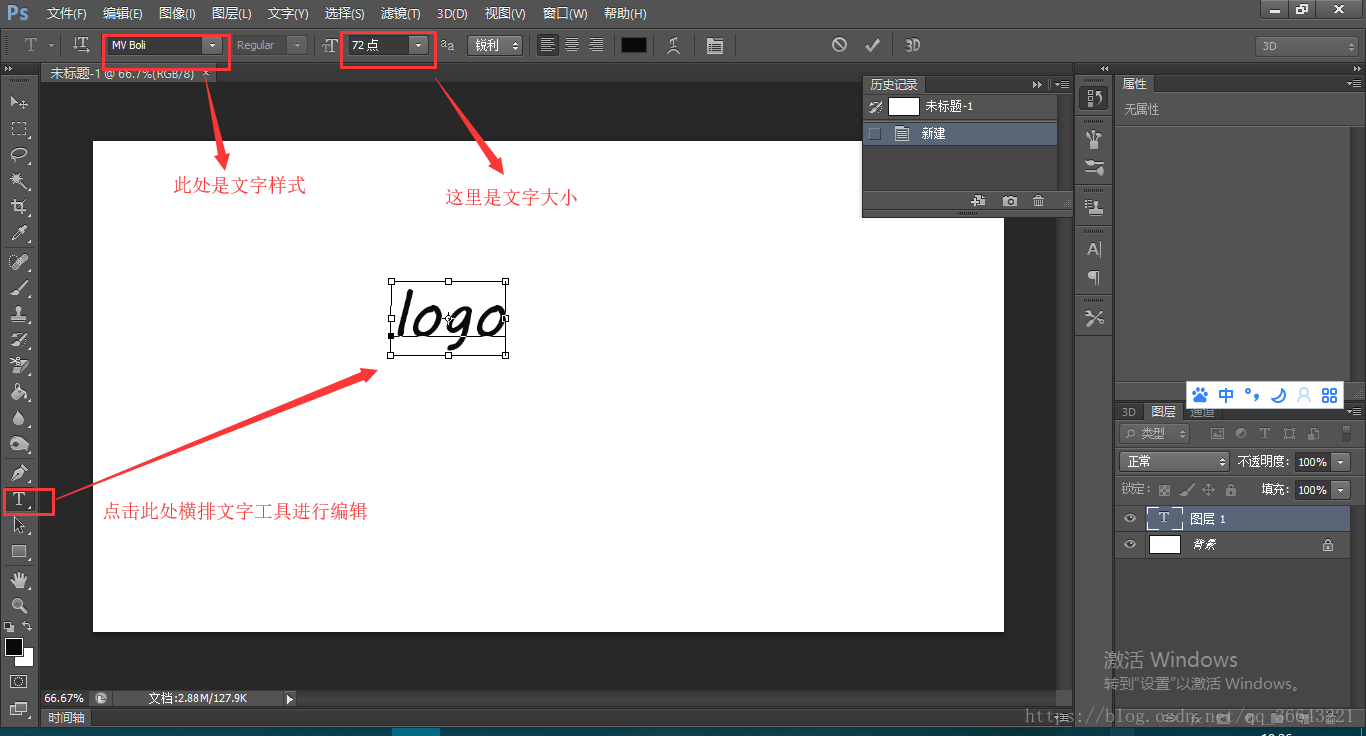Toggle lock all for layer
Screen dimensions: 1366x736
(1231, 490)
